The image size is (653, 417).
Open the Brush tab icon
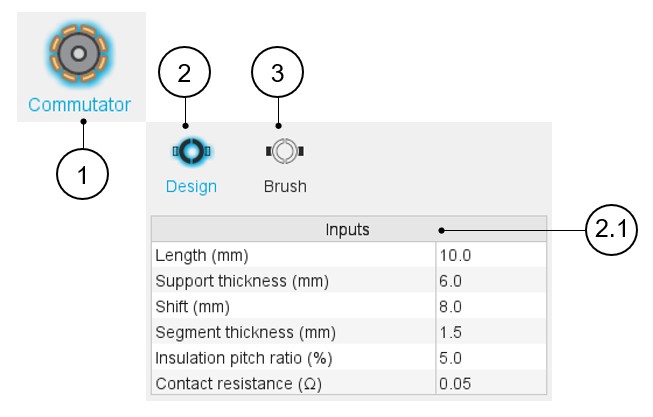(x=284, y=151)
